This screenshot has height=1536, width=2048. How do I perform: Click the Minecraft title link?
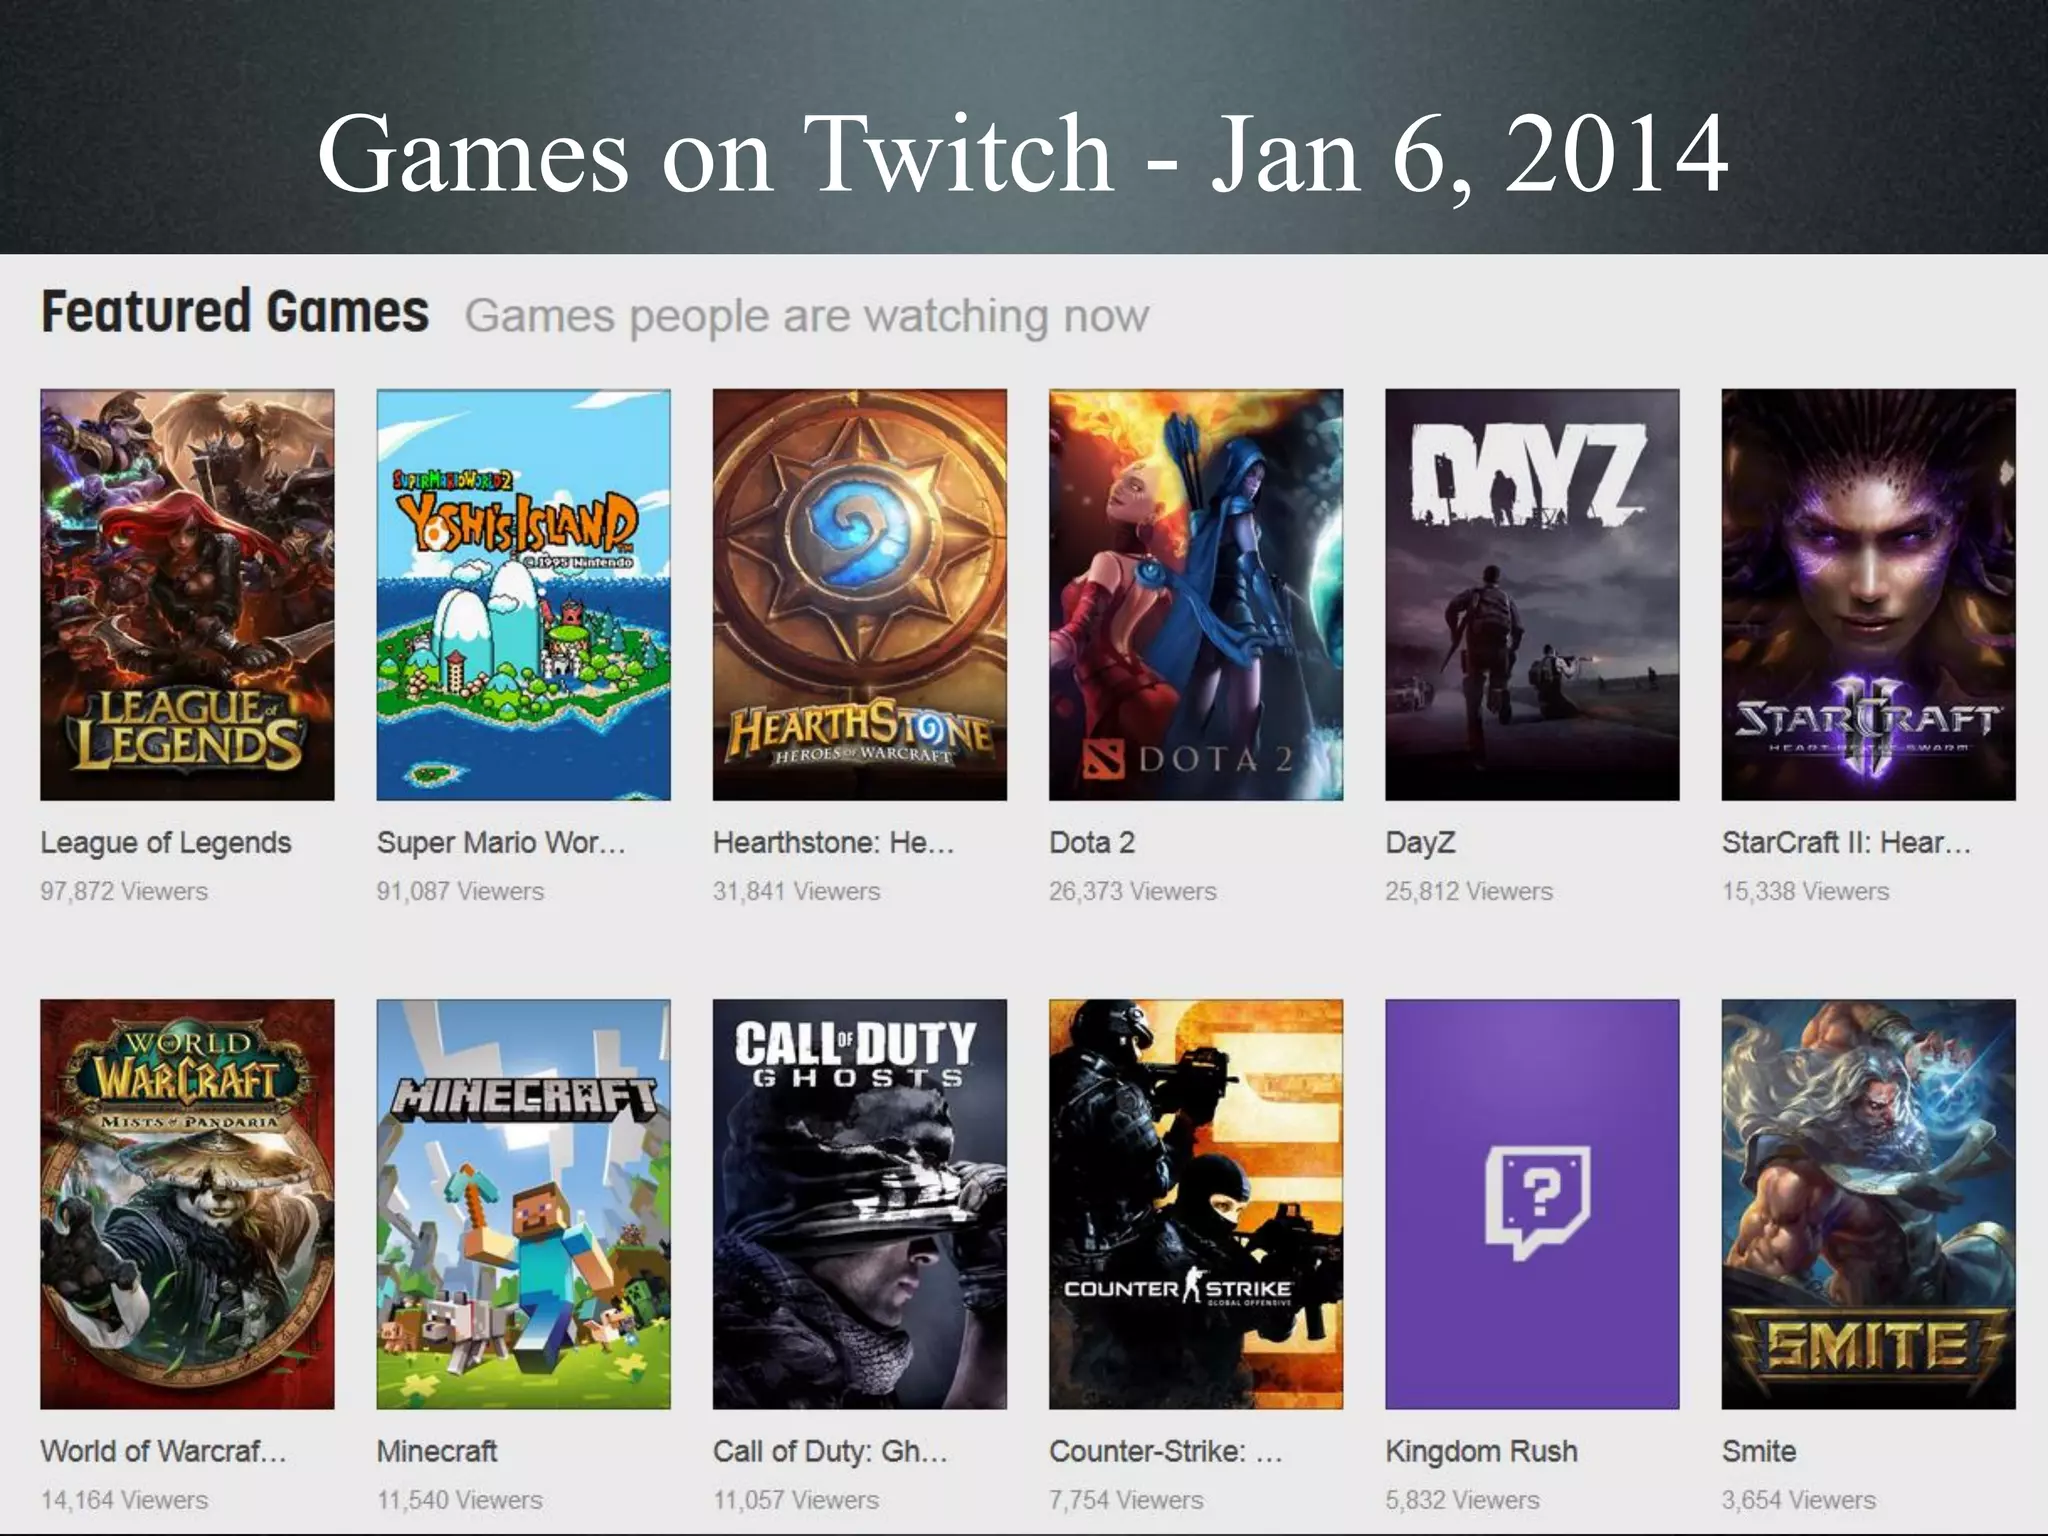point(437,1451)
